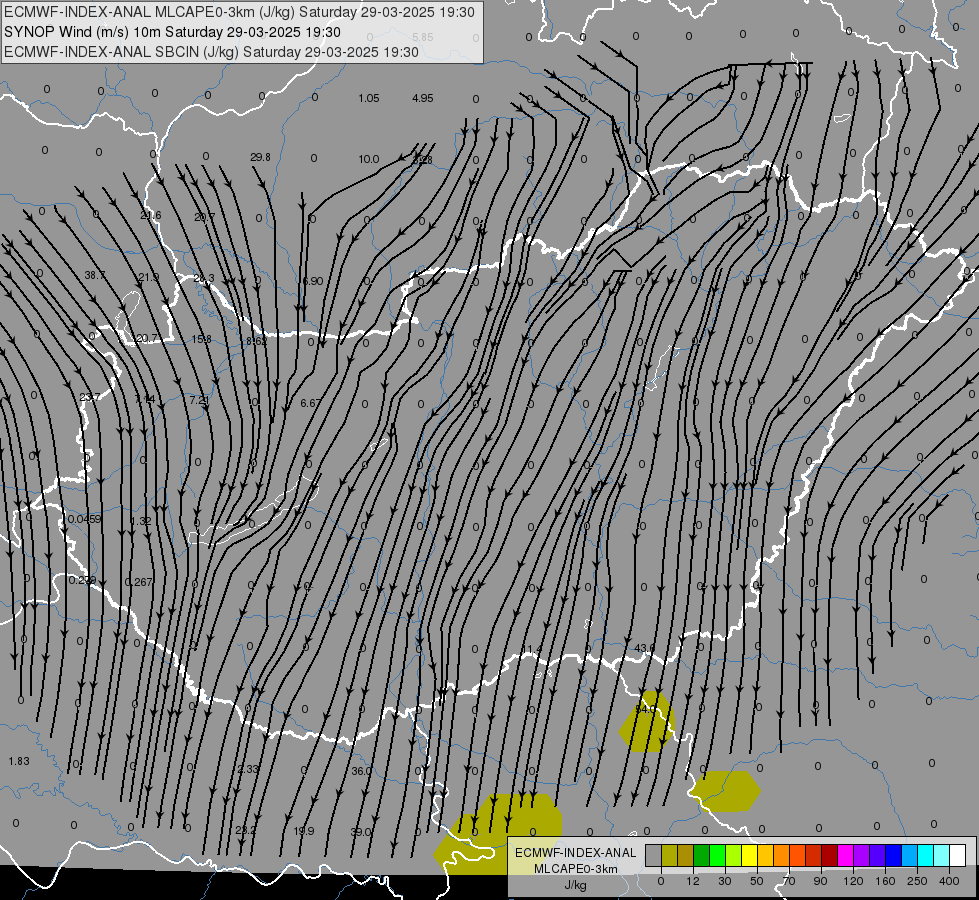This screenshot has height=900, width=979.
Task: Click the map value '39.0'
Action: click(x=360, y=832)
